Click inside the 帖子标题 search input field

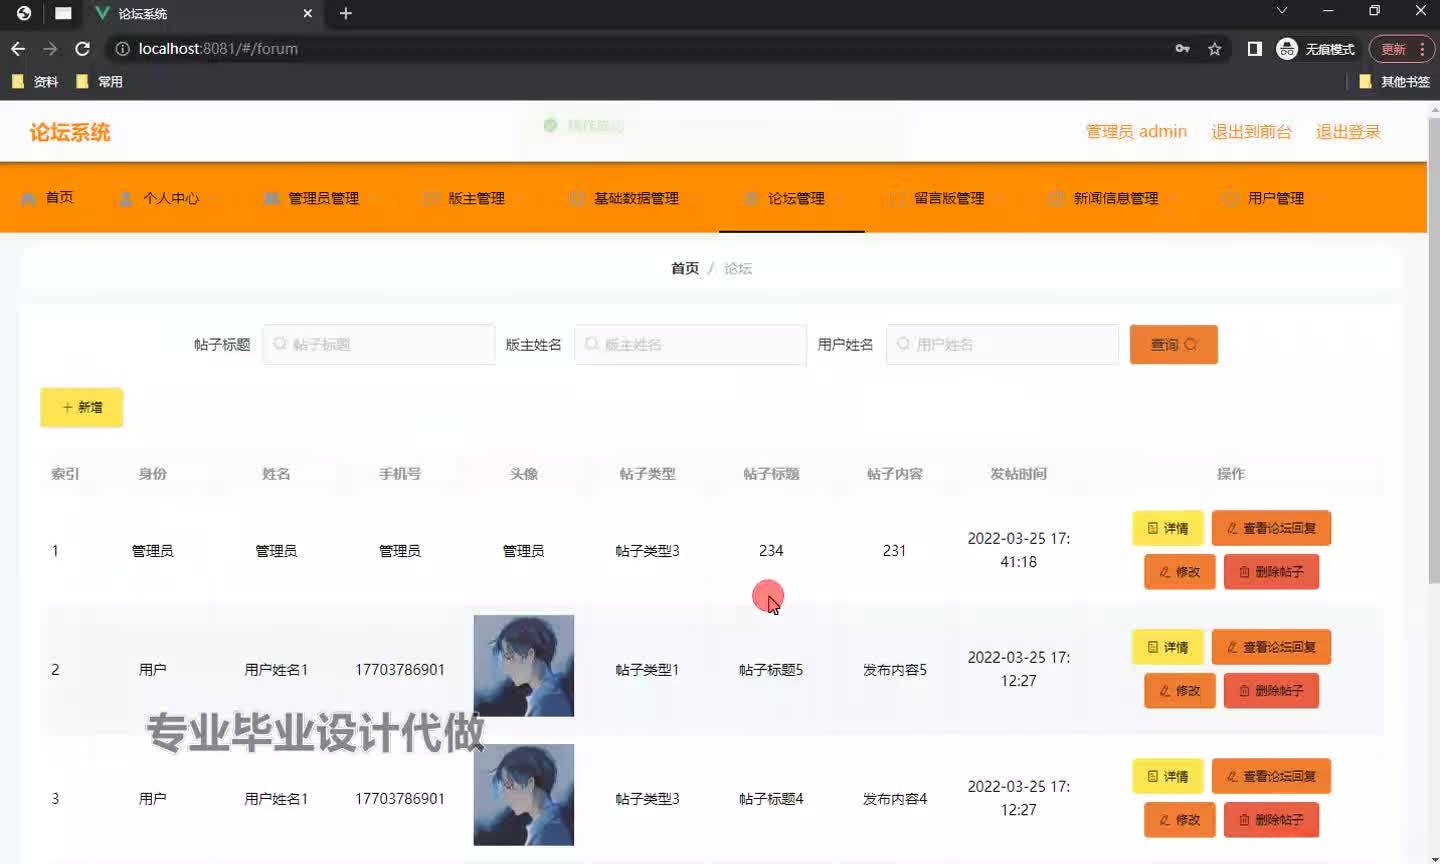tap(378, 344)
